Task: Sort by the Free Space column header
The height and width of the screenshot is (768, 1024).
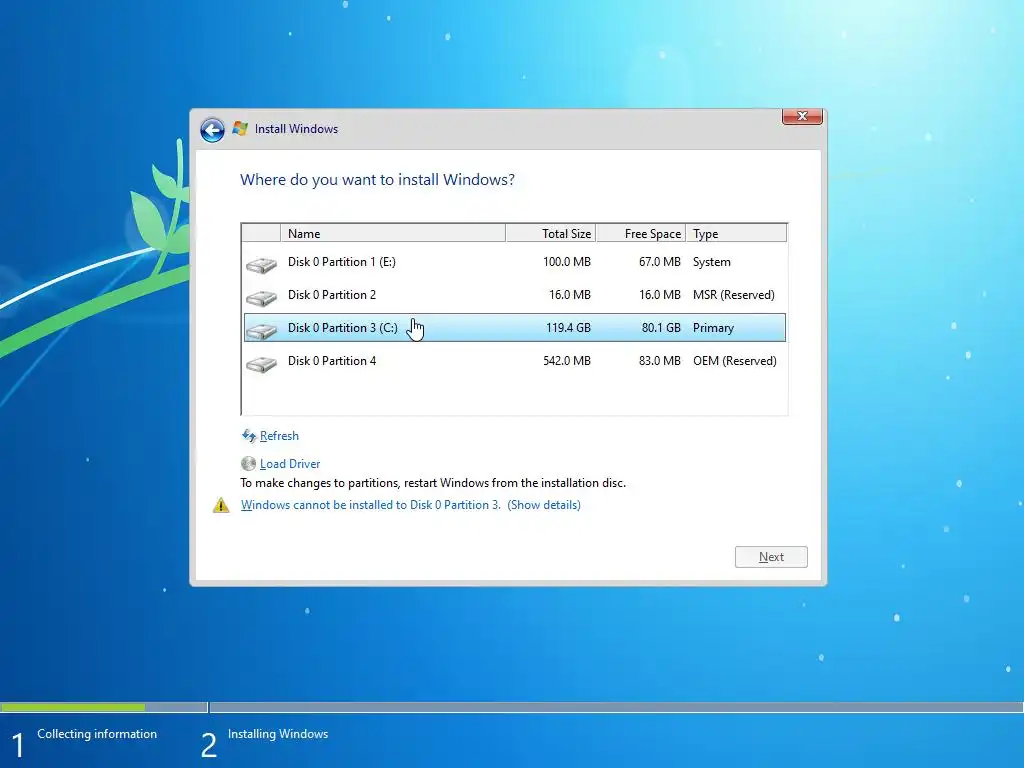Action: [x=641, y=233]
